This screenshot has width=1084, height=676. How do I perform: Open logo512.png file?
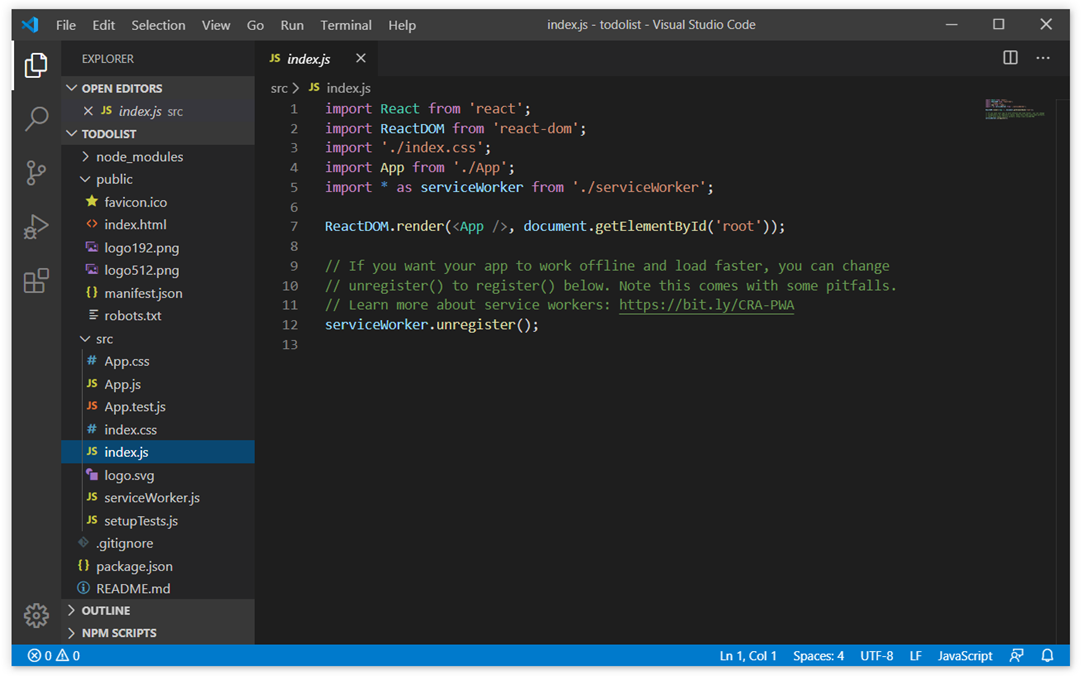coord(158,270)
